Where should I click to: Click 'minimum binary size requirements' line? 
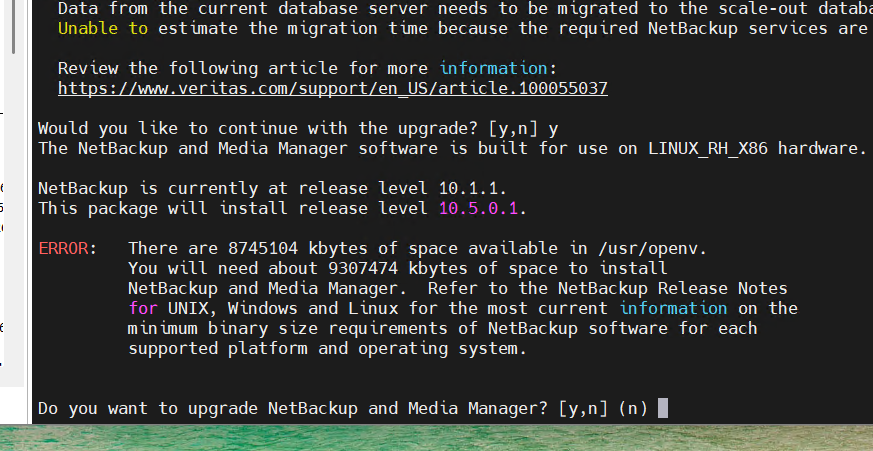443,329
